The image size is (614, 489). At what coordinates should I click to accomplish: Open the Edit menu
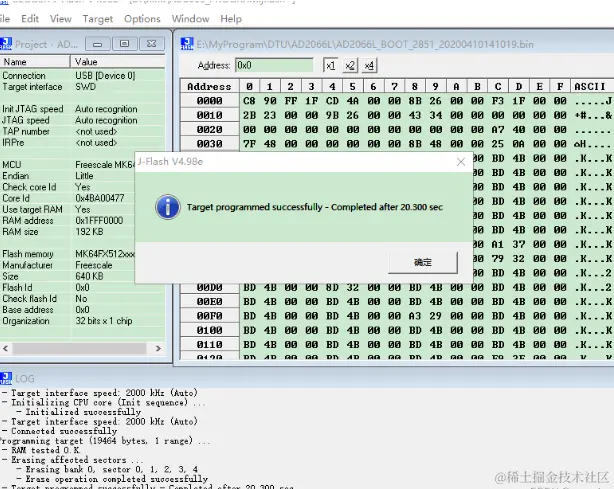(x=30, y=19)
